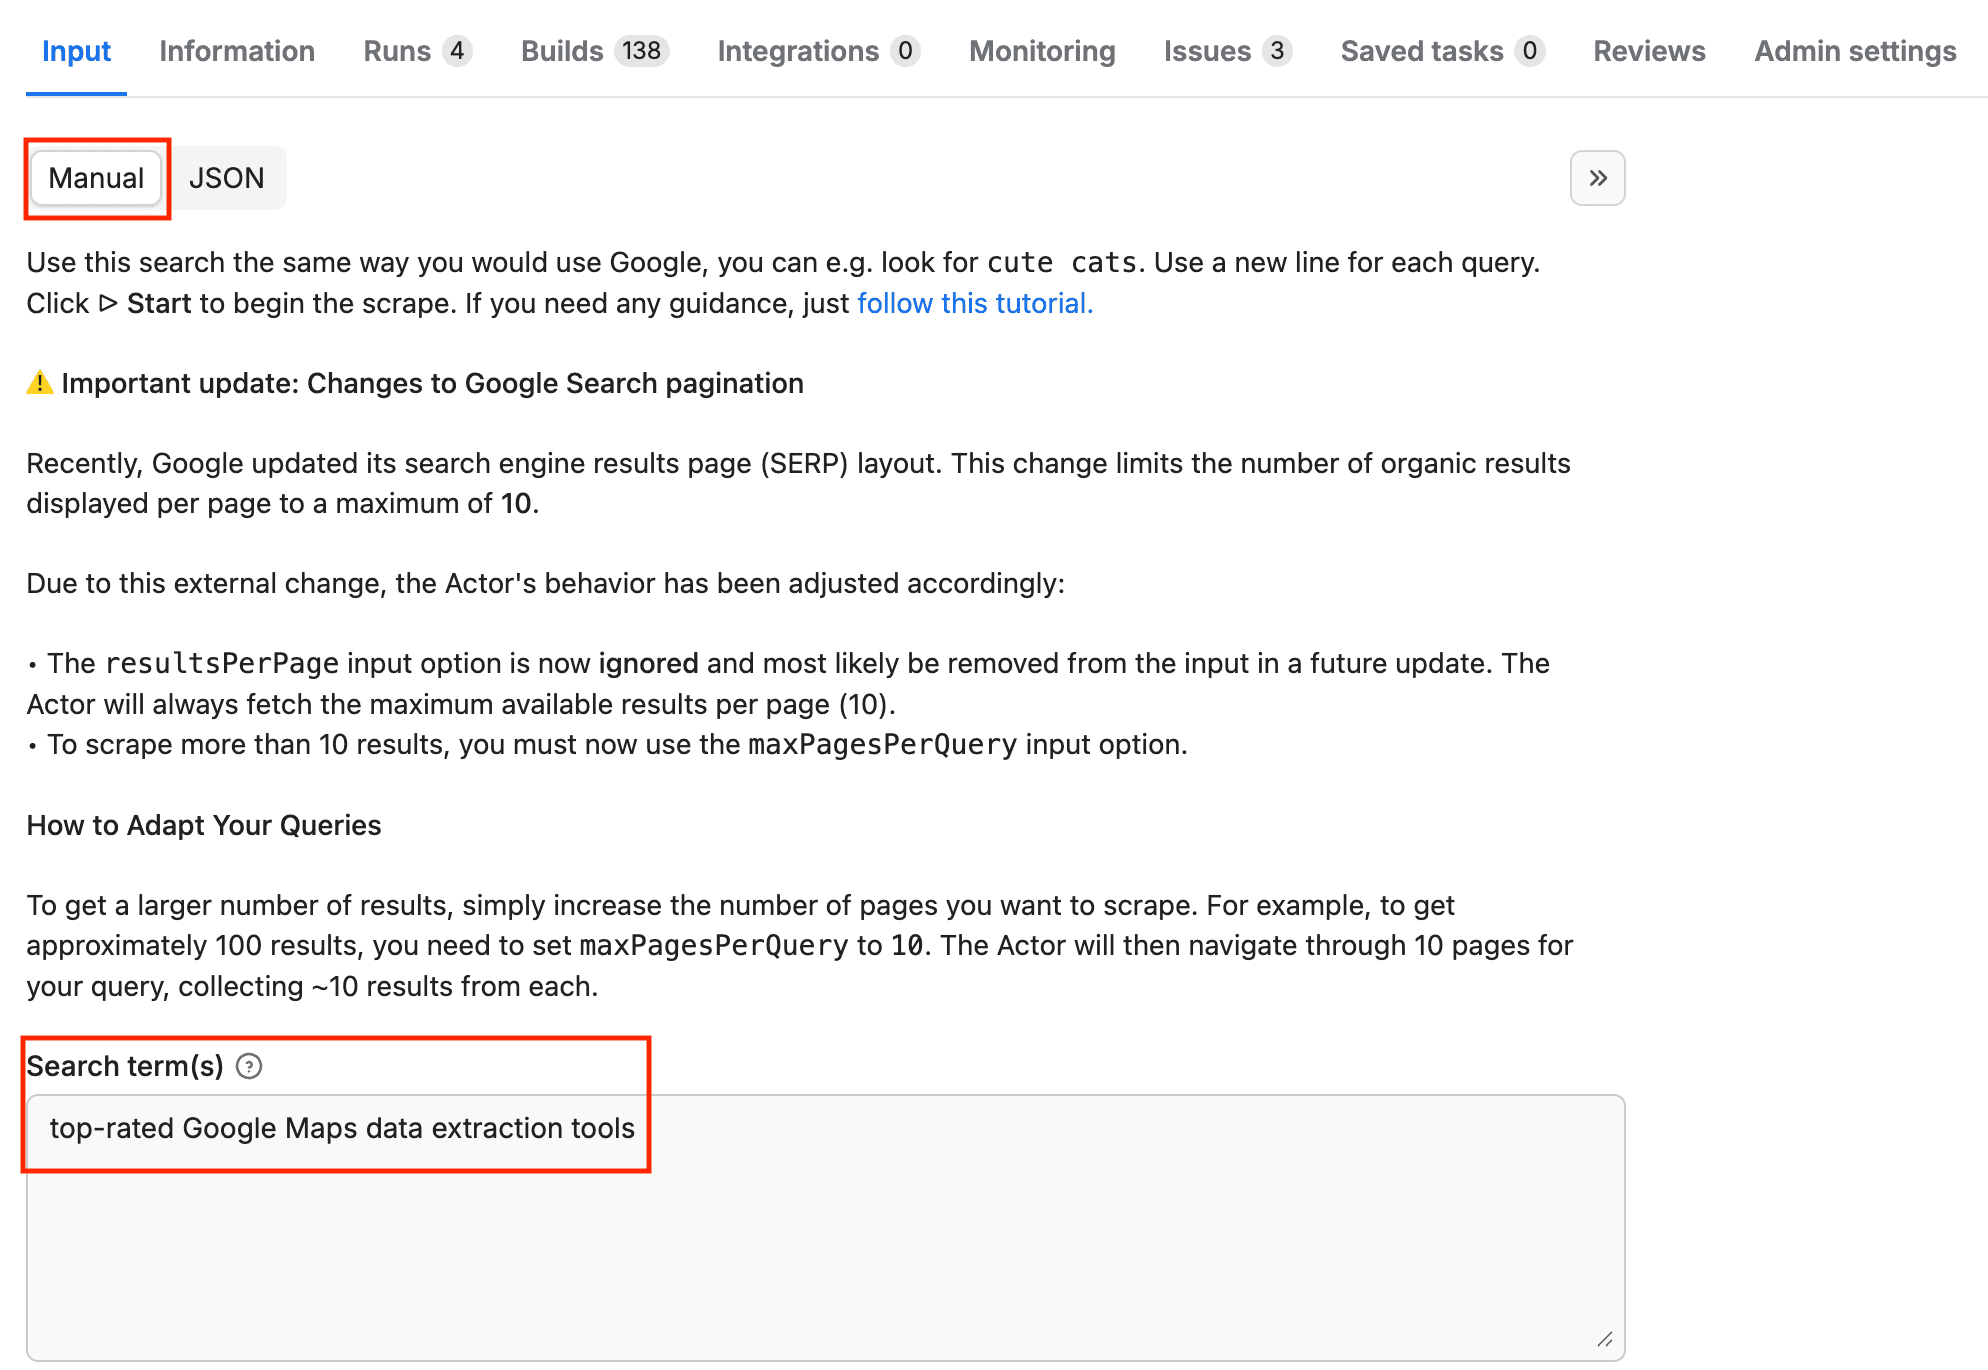Go to Admin settings tab
This screenshot has height=1370, width=1988.
[1855, 51]
